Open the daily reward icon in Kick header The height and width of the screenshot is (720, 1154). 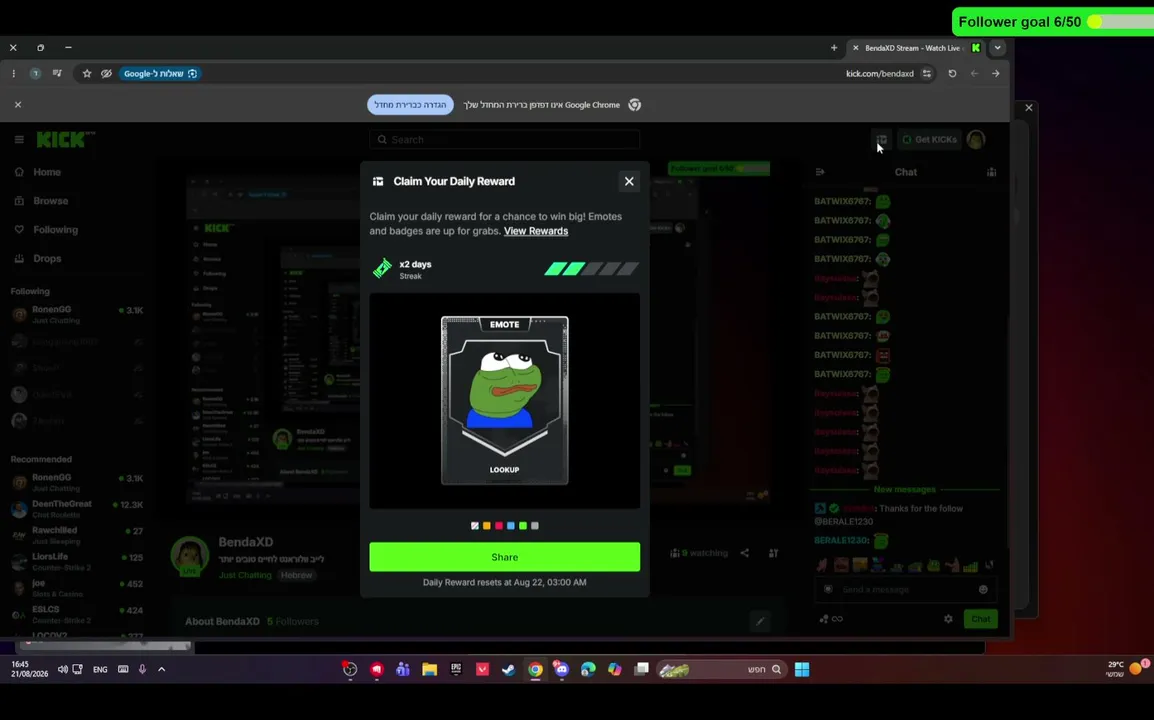[x=881, y=139]
